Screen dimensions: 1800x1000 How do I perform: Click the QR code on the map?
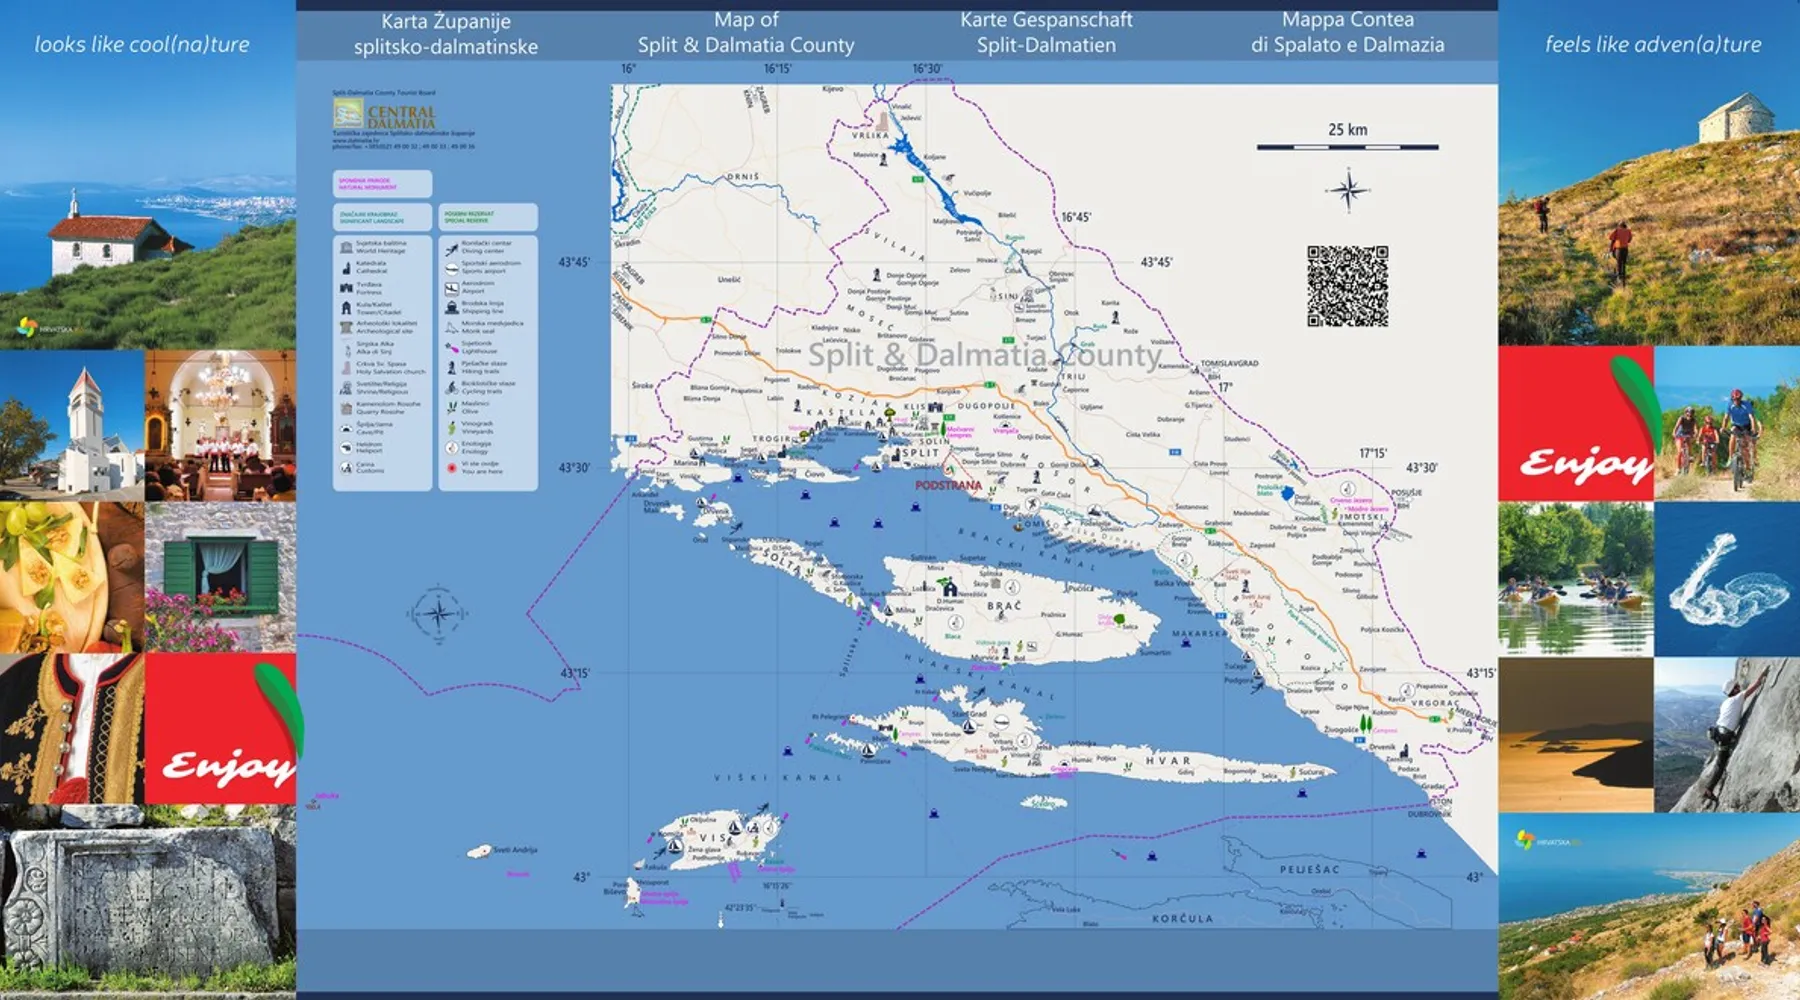(1347, 286)
